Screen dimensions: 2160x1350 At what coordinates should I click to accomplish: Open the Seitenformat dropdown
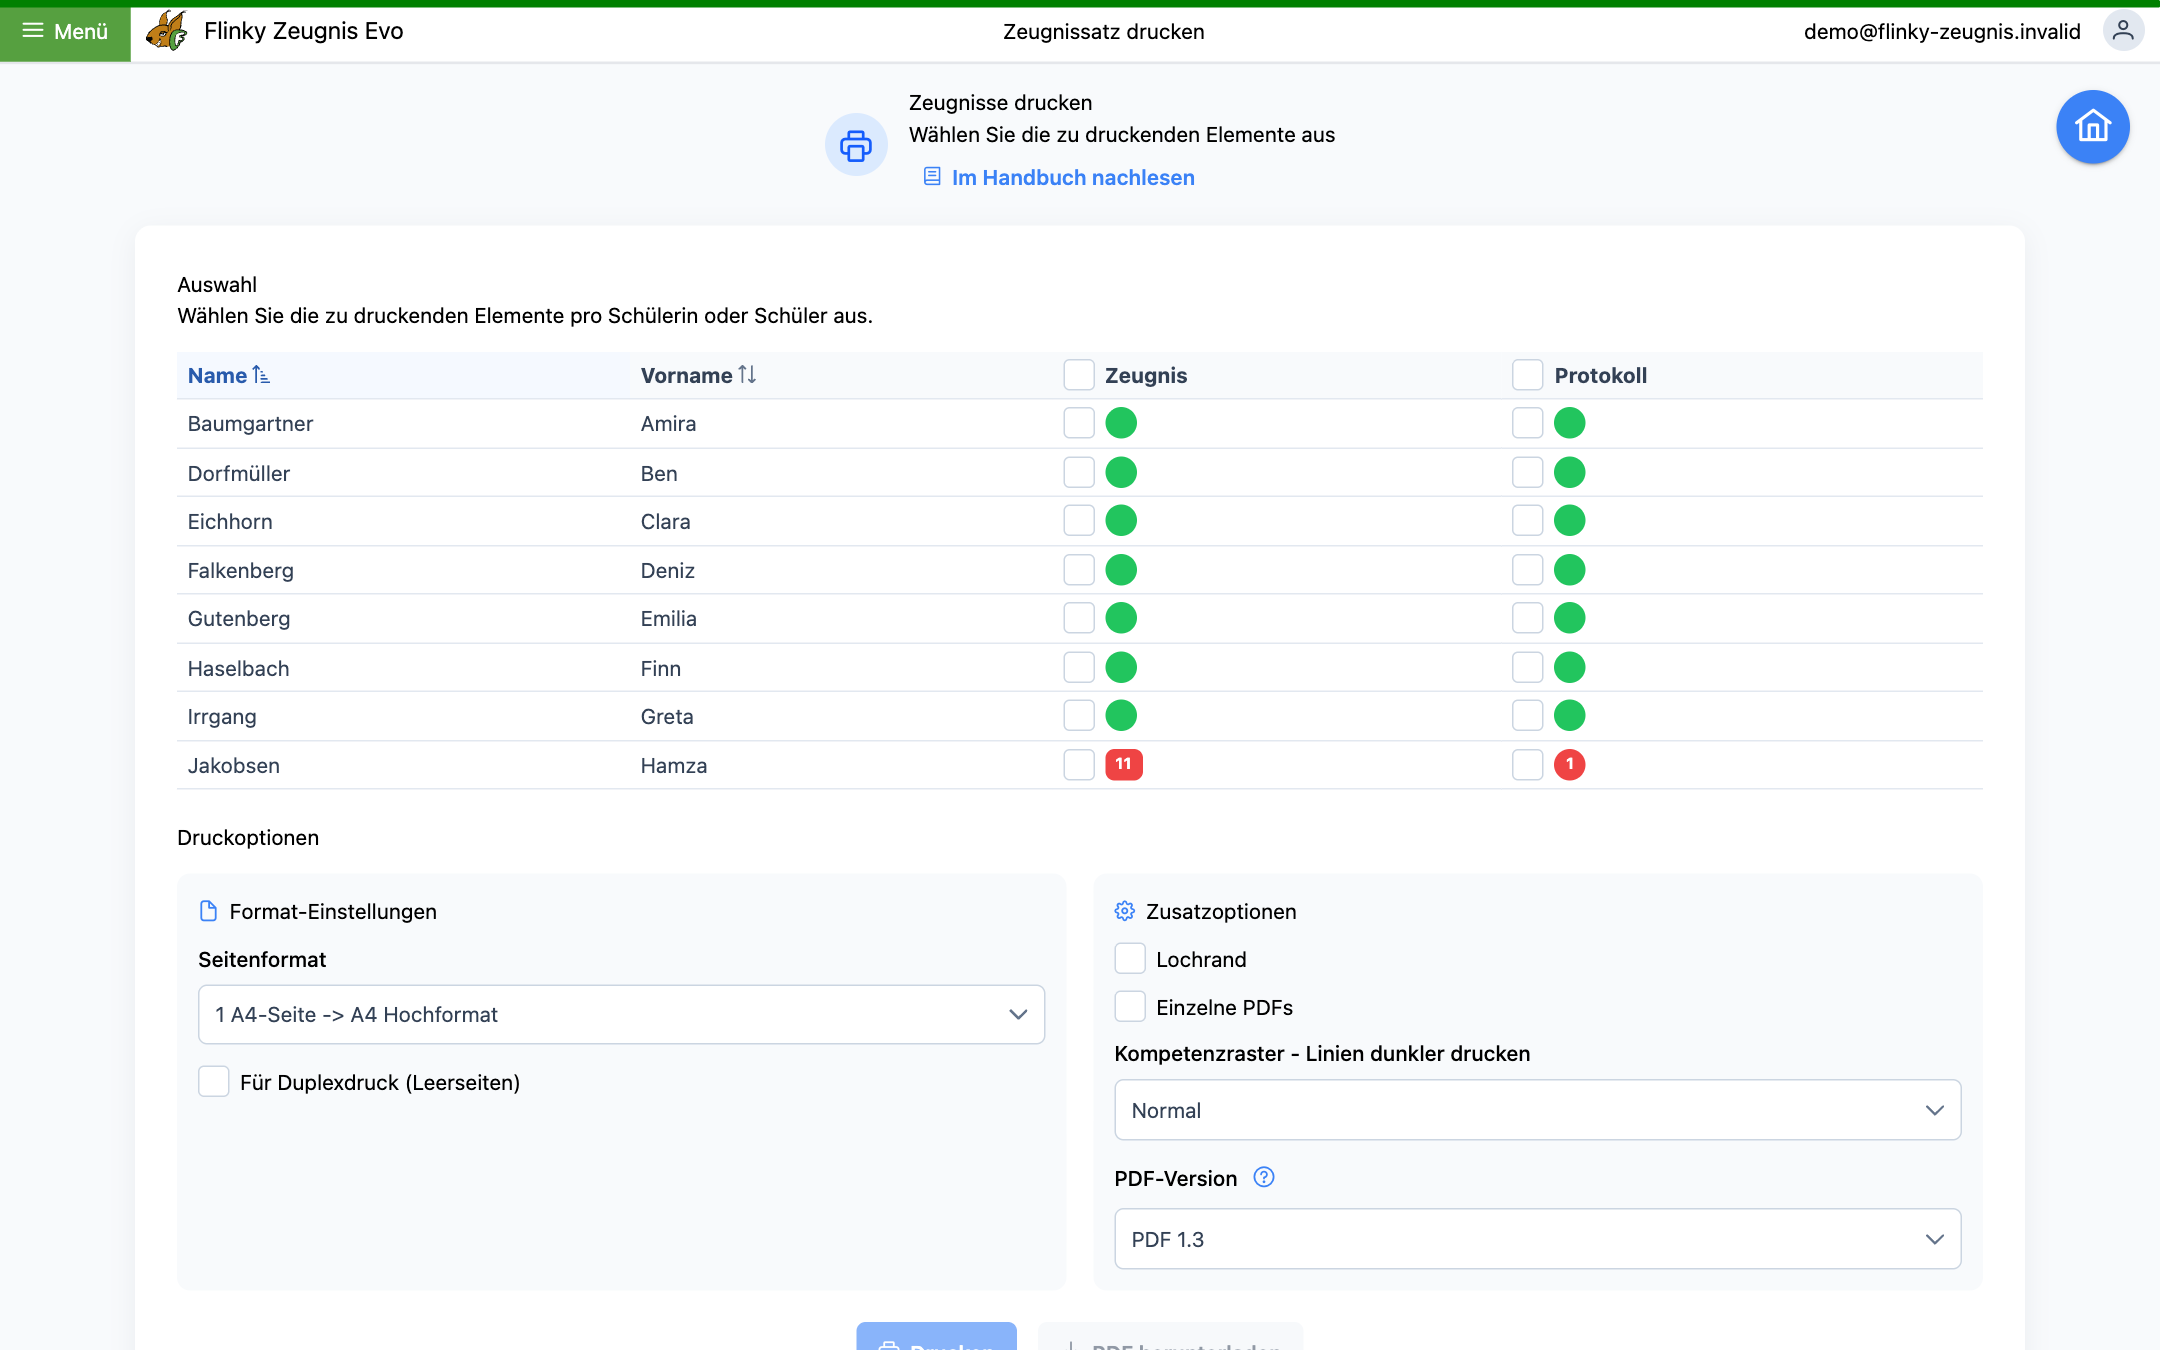[621, 1014]
